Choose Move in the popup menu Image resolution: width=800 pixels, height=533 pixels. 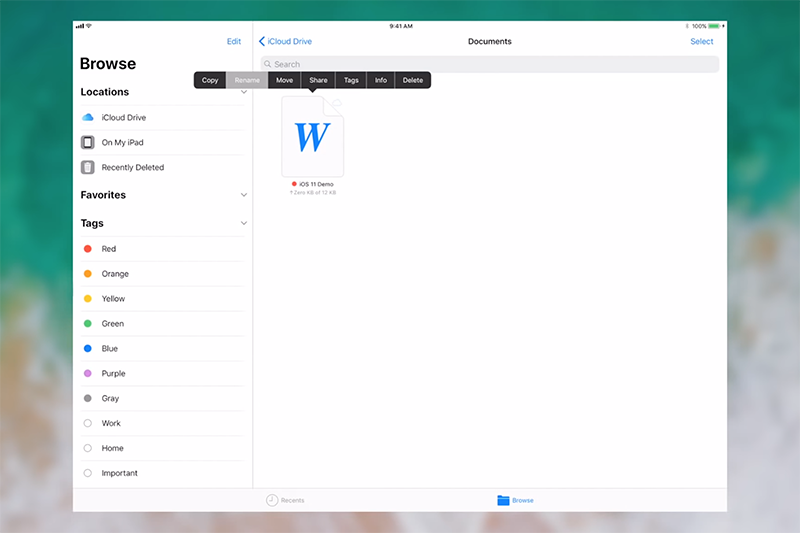pos(284,80)
